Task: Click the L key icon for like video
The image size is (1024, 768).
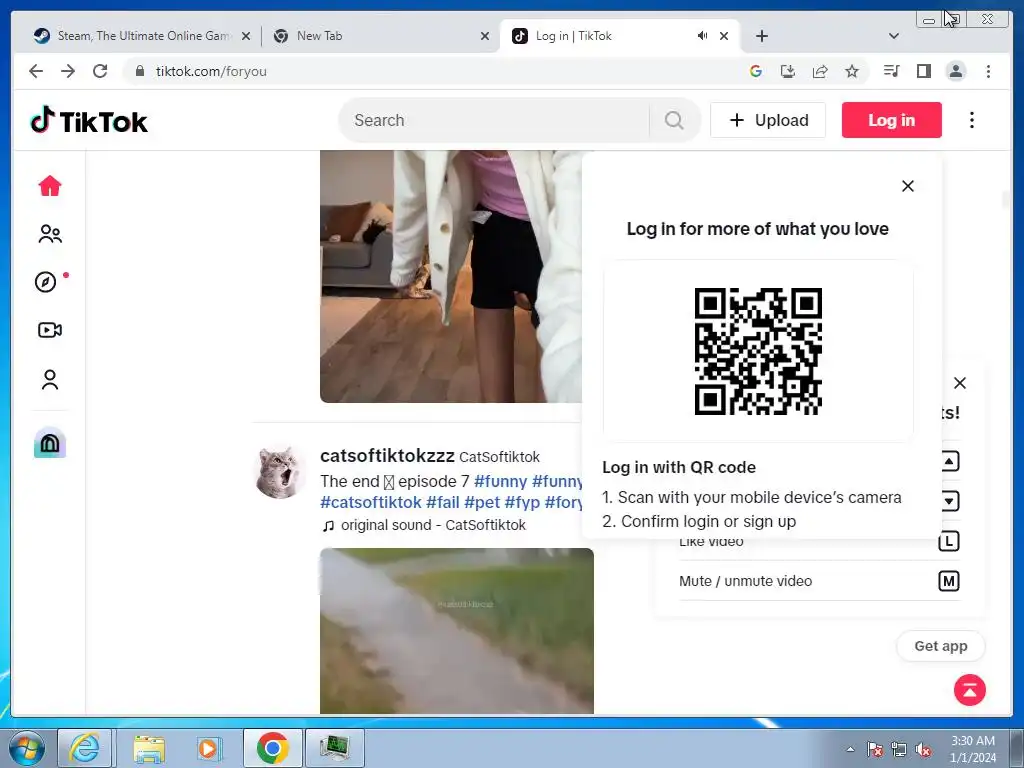Action: (949, 541)
